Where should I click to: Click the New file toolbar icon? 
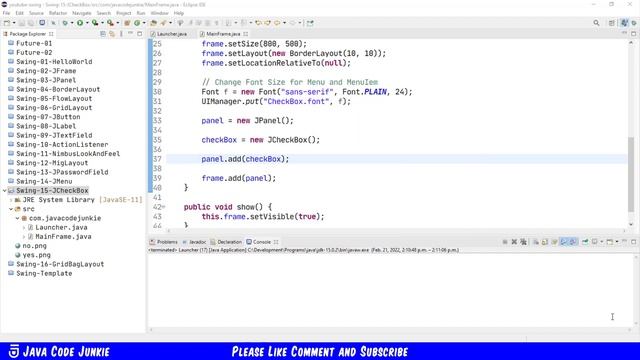[7, 23]
